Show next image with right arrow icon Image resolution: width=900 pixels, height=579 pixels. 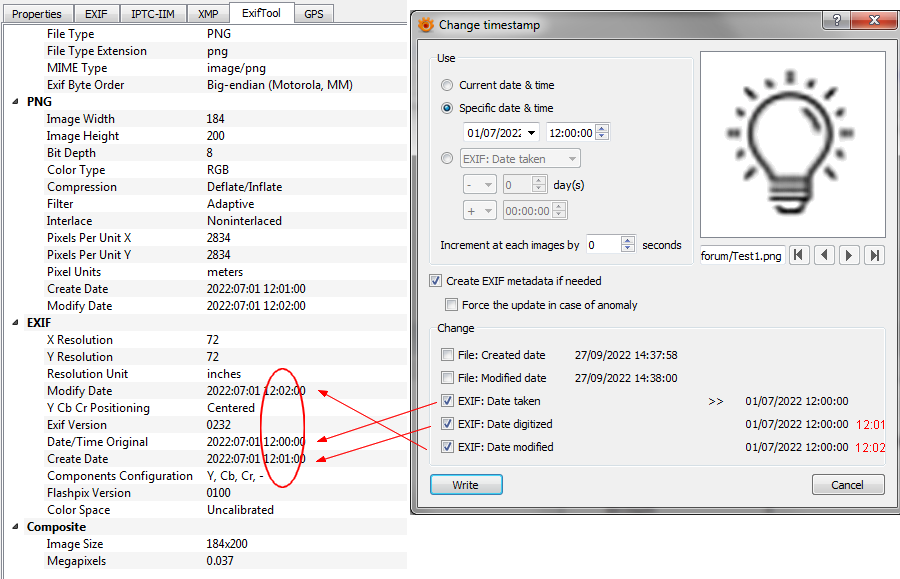point(849,255)
